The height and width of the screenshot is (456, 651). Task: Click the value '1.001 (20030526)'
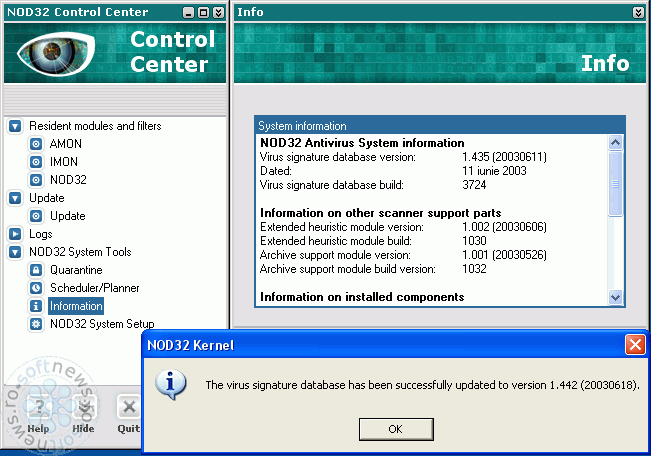[x=504, y=255]
